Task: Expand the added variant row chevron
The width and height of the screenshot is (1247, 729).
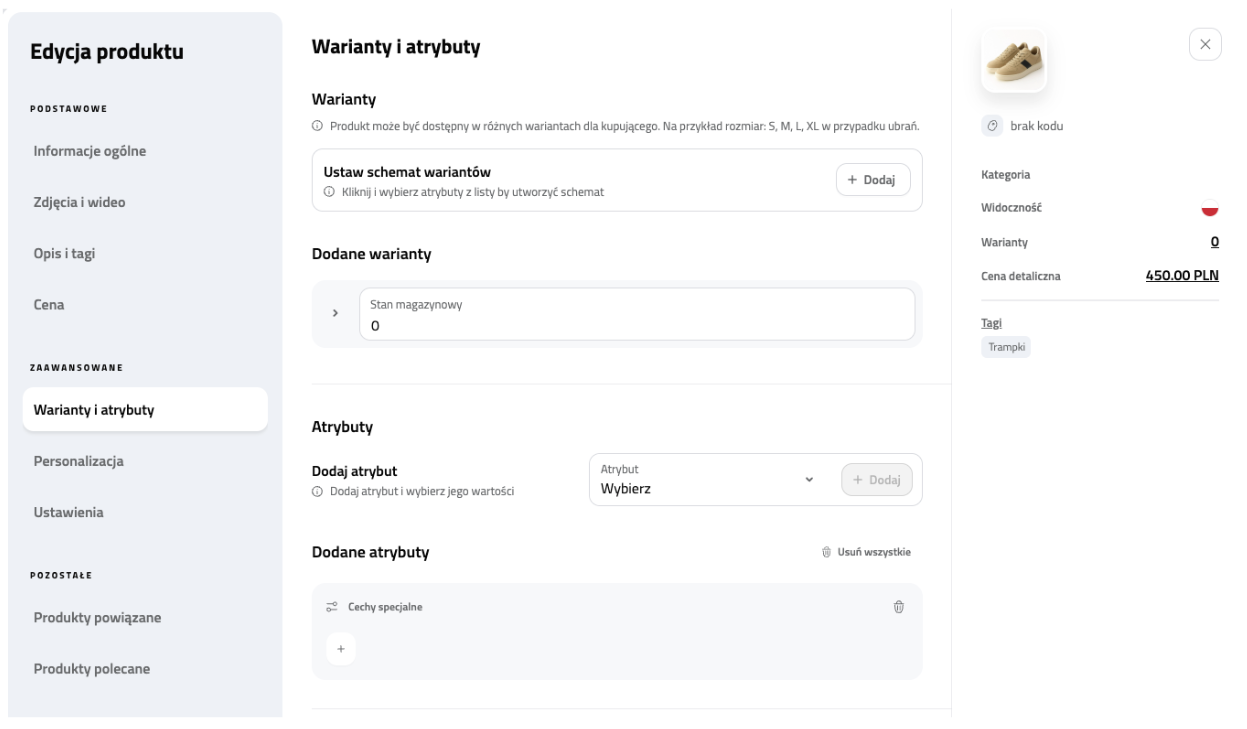Action: [x=335, y=314]
